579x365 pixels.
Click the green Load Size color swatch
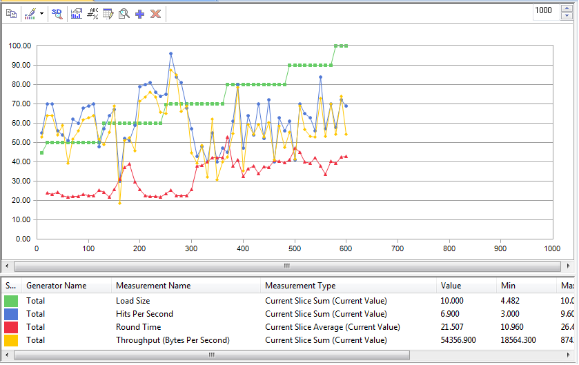(11, 301)
